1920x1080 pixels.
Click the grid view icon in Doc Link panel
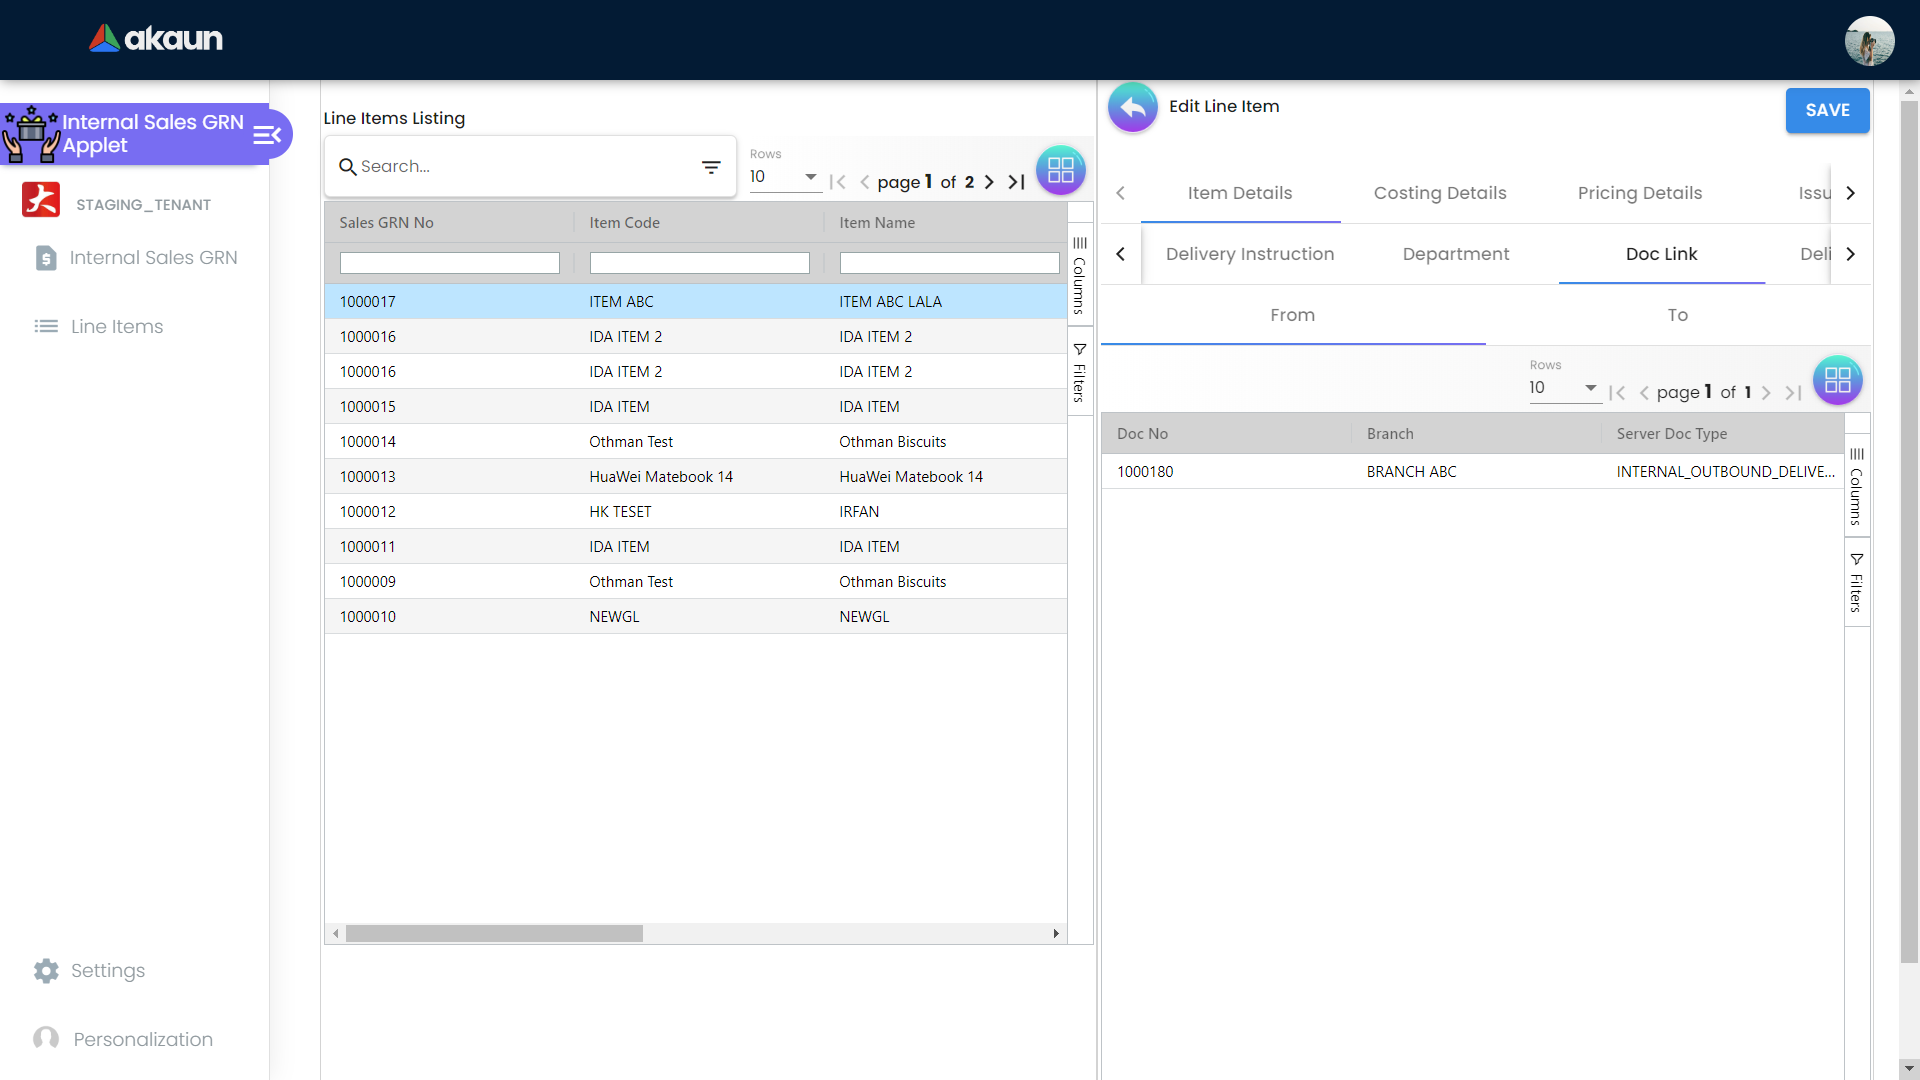(1837, 380)
